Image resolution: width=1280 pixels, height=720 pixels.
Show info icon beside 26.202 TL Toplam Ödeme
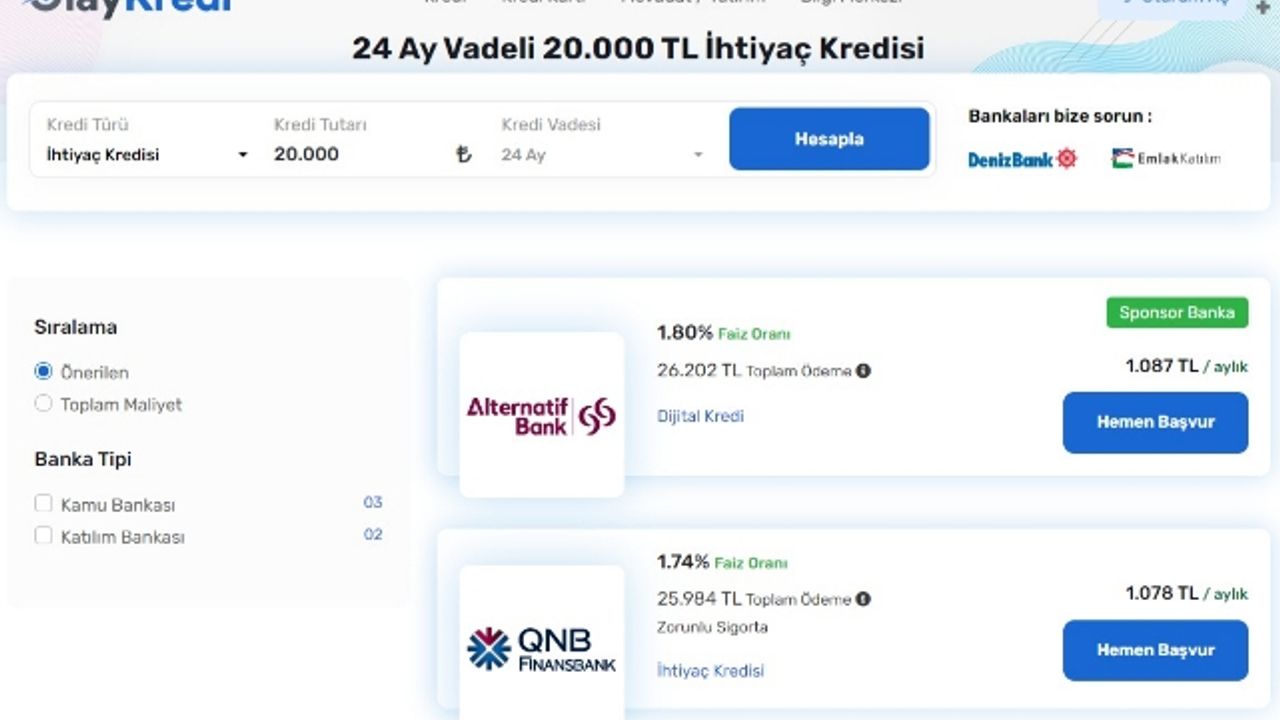coord(863,371)
